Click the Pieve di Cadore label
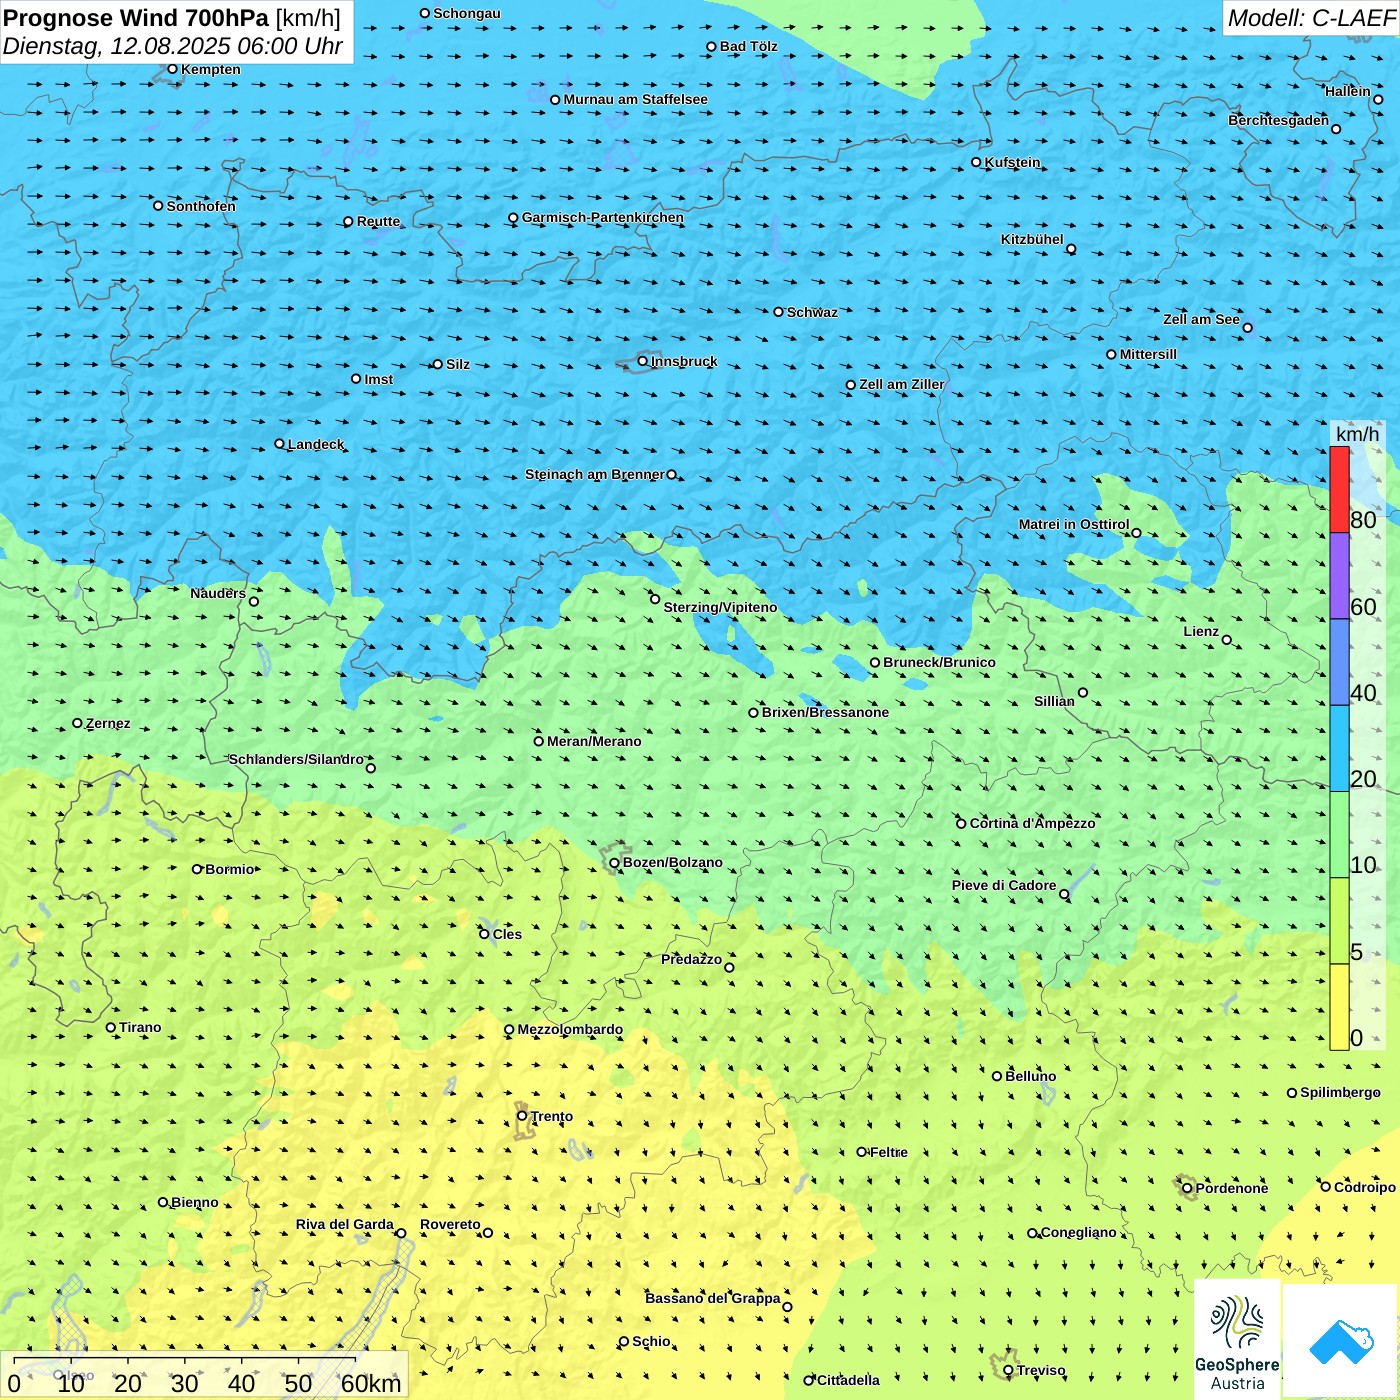 click(1003, 885)
